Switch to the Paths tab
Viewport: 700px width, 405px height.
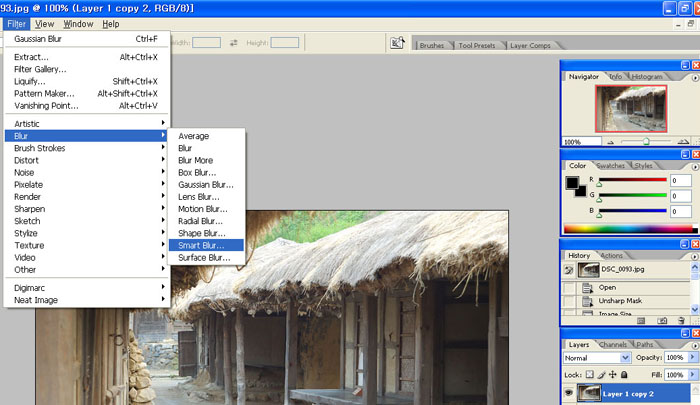(645, 345)
